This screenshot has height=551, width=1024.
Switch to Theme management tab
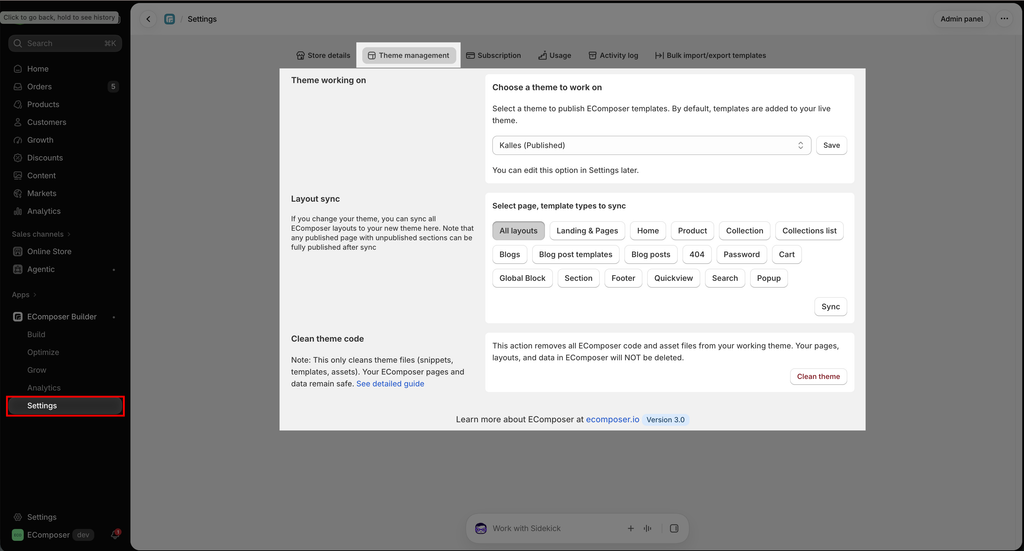(x=409, y=55)
